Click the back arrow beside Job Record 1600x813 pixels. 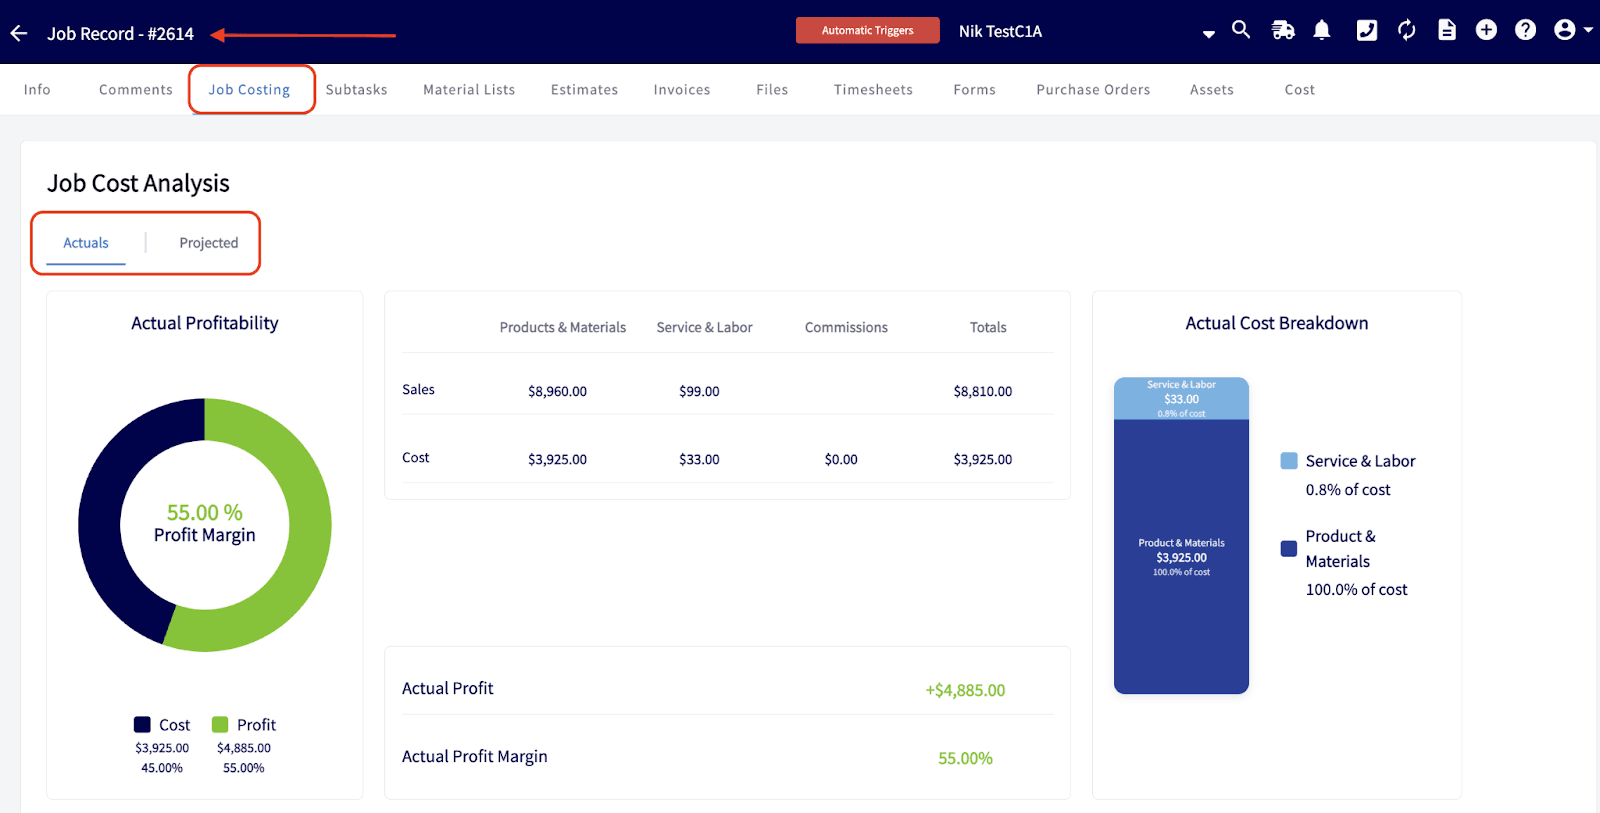19,34
